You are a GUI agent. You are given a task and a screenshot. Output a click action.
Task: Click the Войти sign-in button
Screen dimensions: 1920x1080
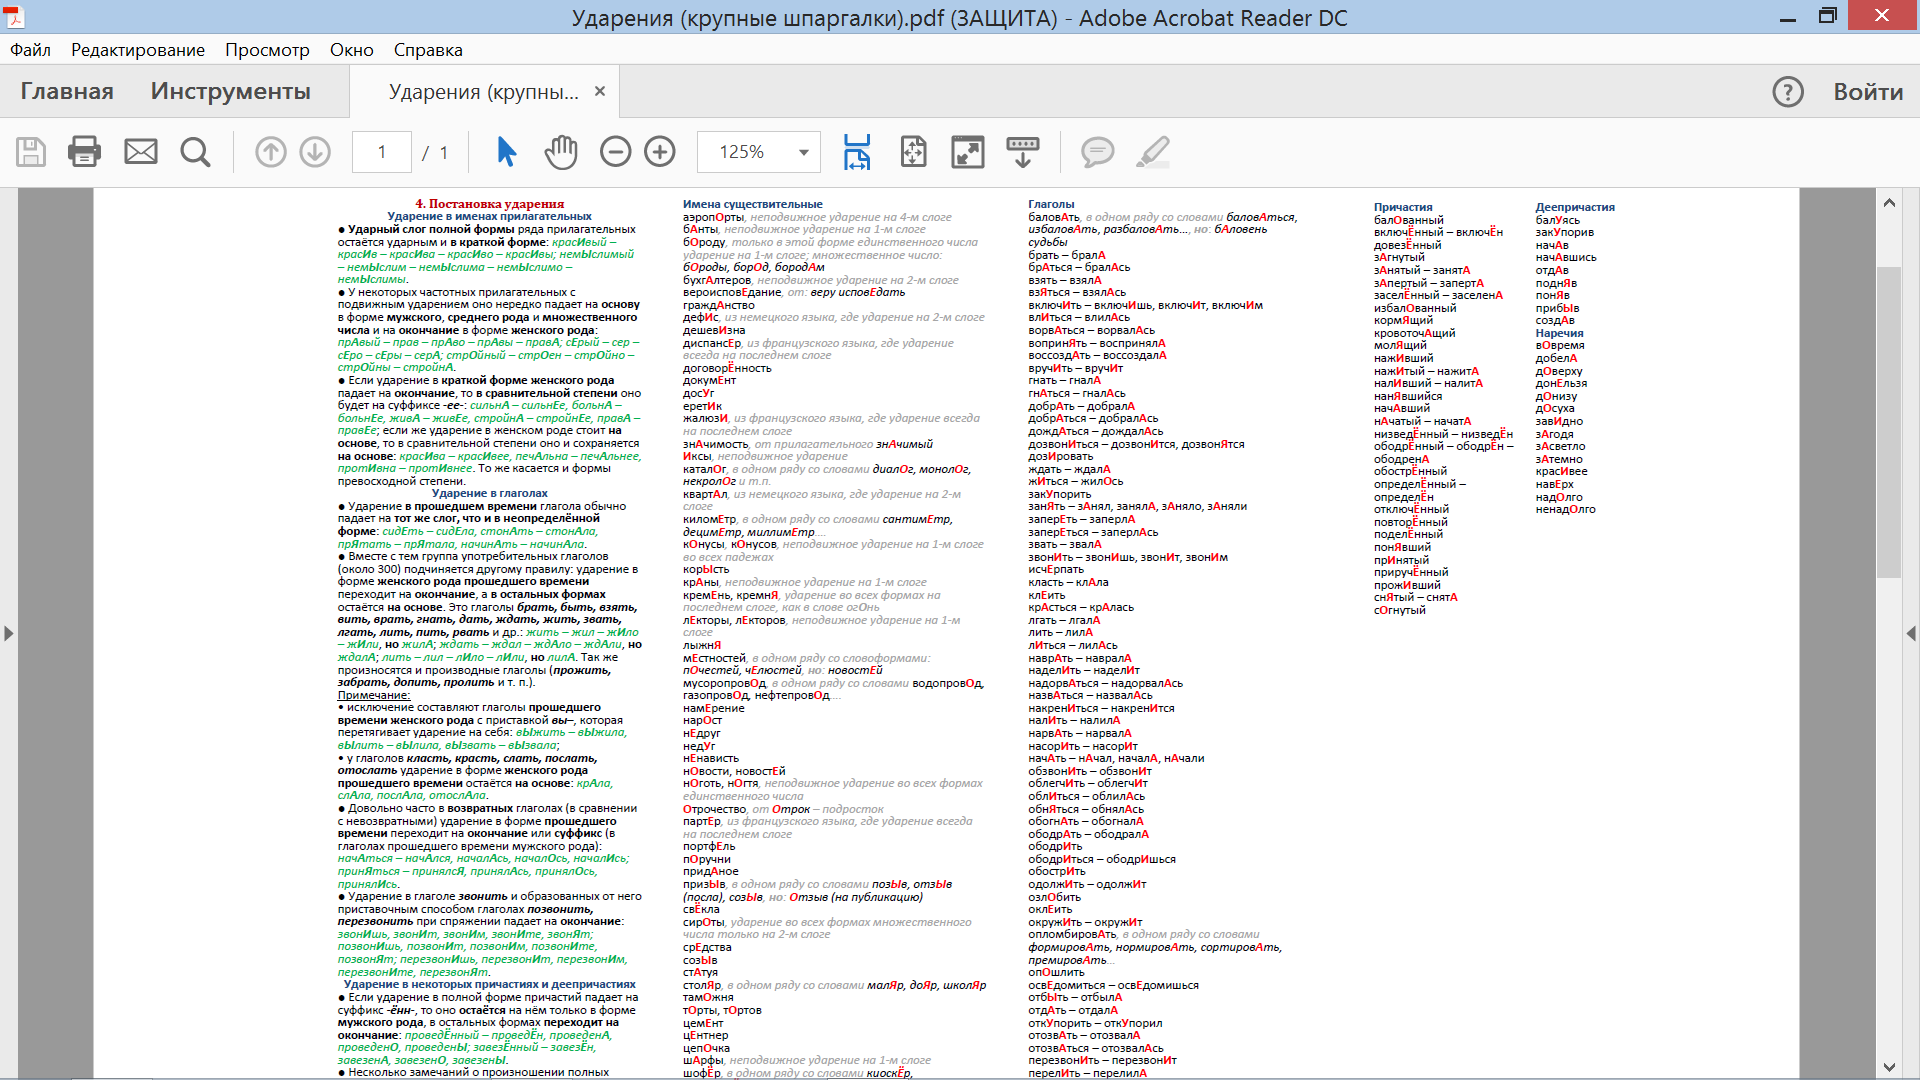pos(1868,92)
